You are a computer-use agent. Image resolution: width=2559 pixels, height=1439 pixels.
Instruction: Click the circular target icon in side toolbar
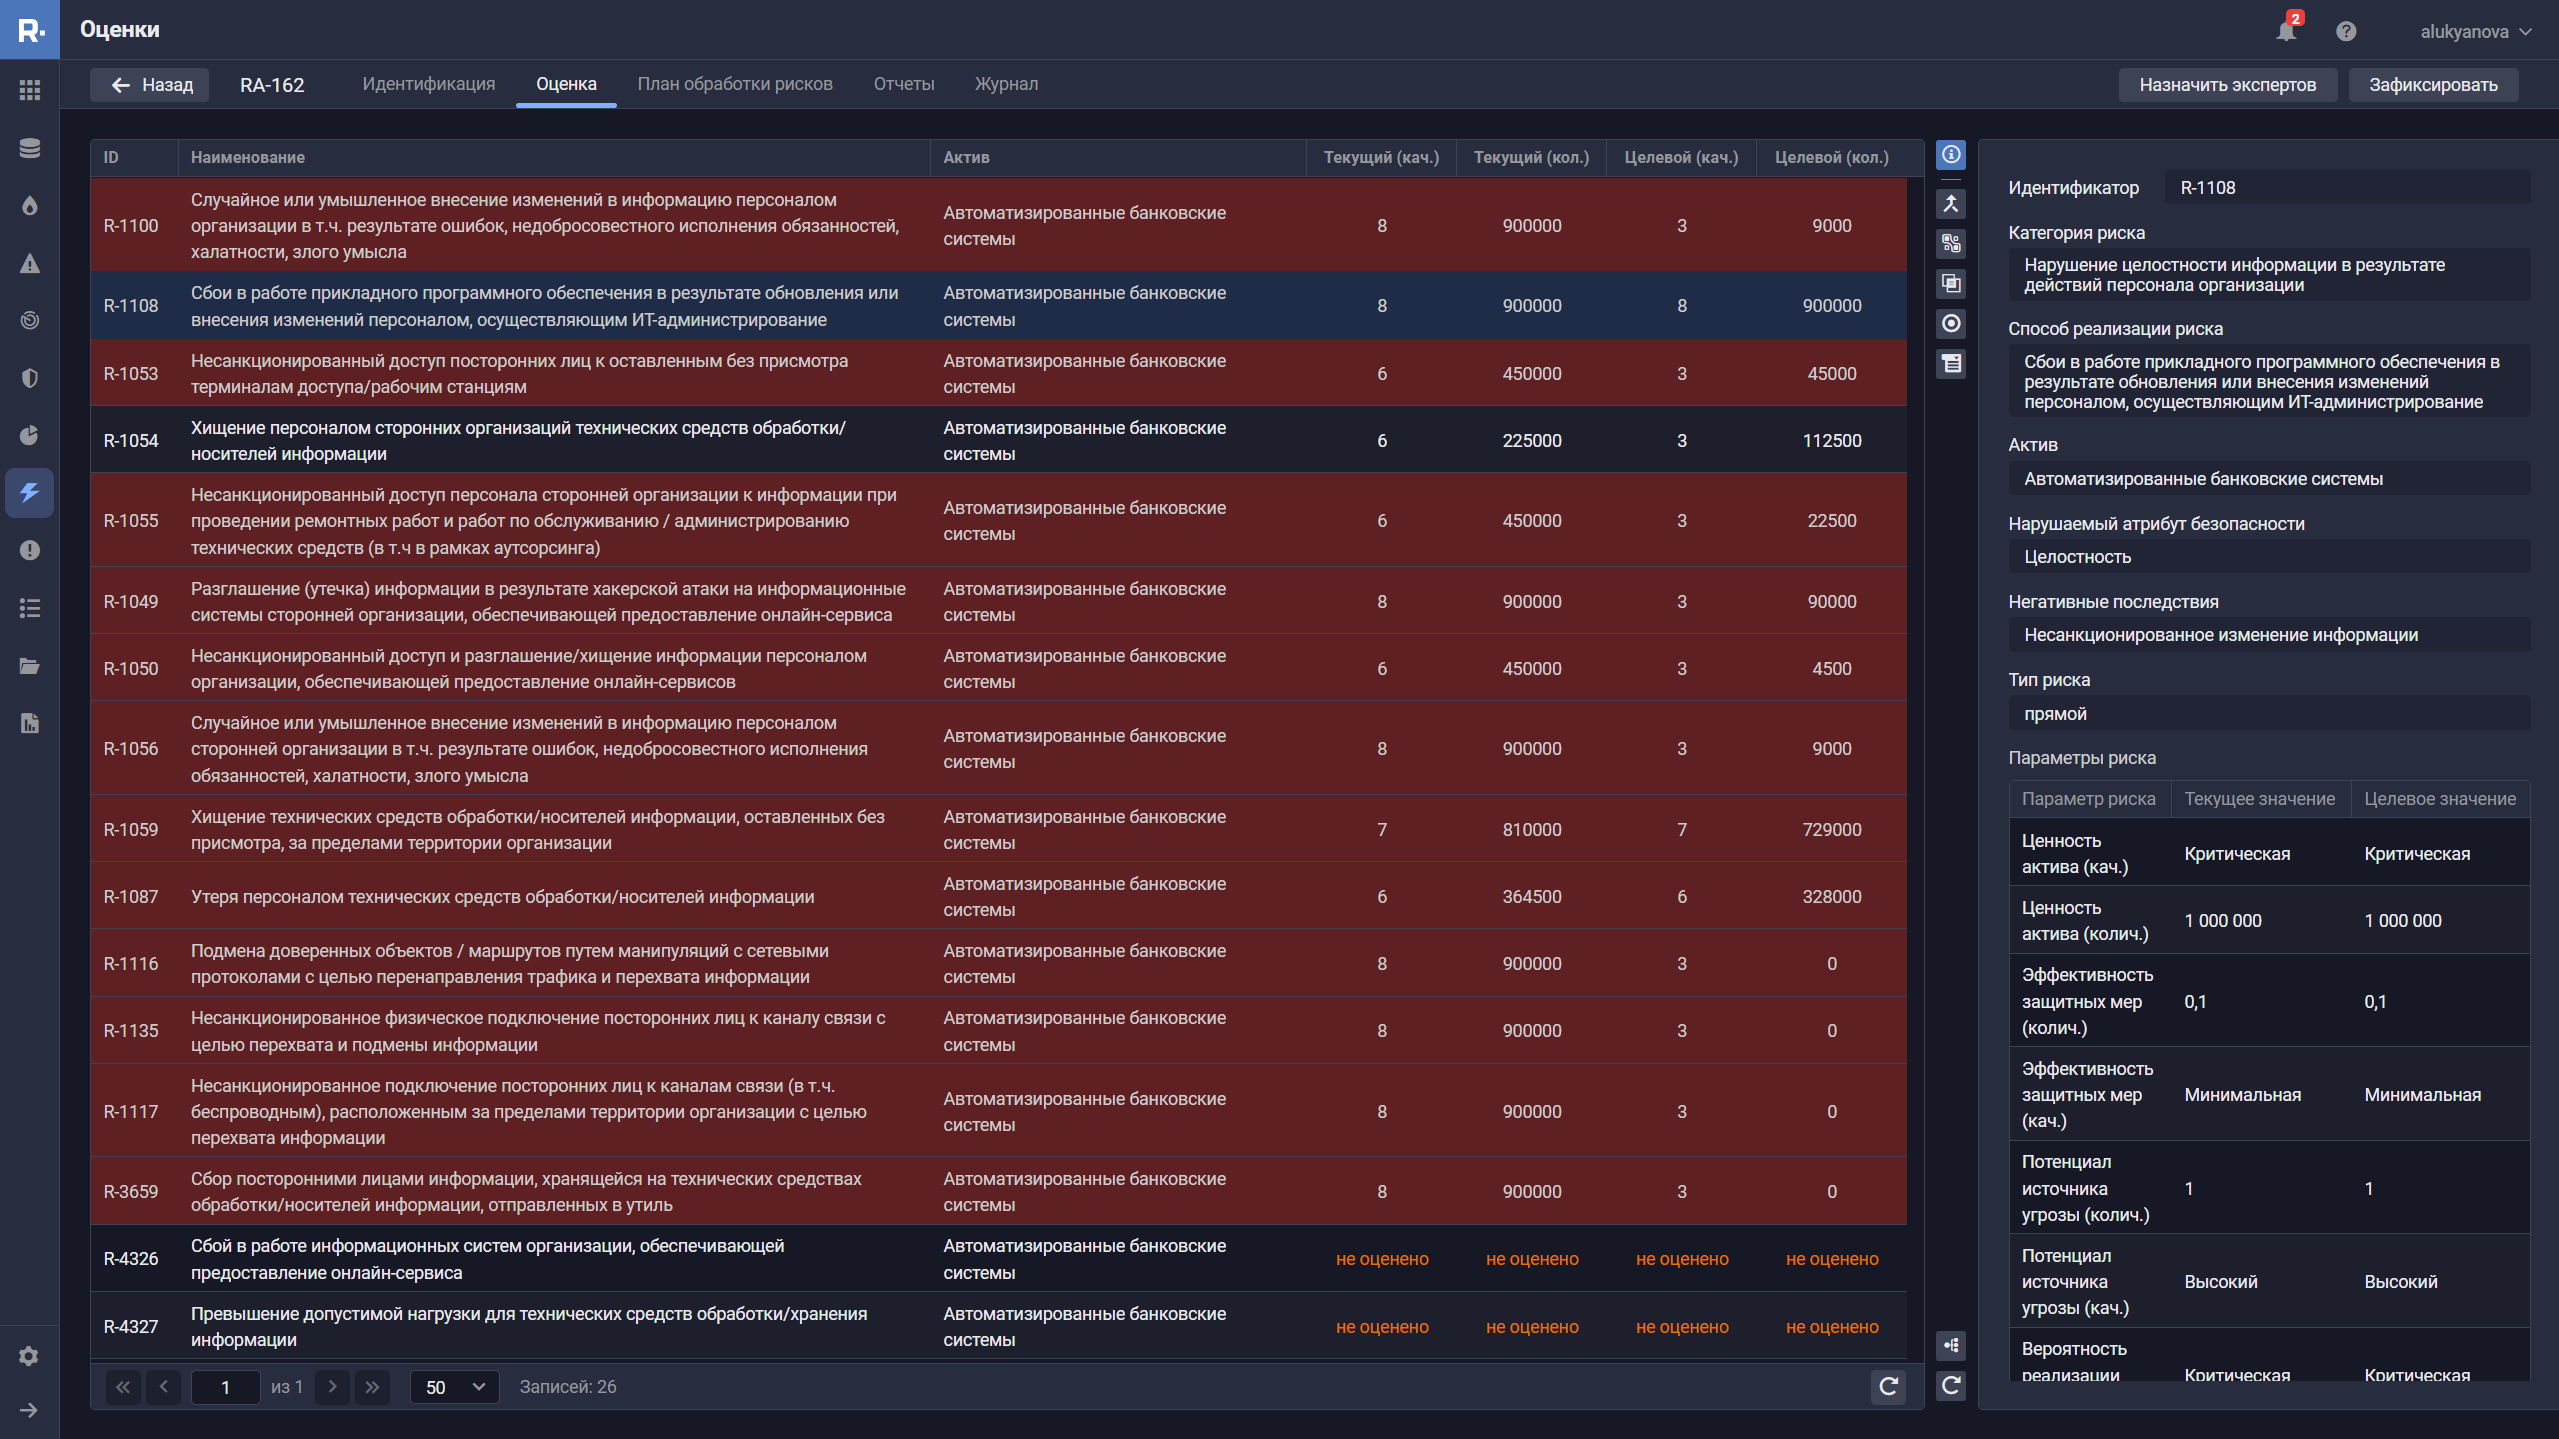(1950, 324)
